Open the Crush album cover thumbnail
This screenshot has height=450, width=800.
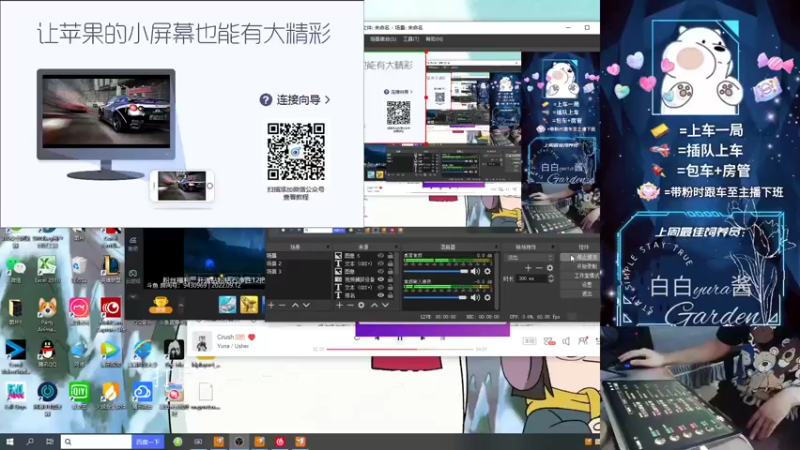(x=202, y=341)
